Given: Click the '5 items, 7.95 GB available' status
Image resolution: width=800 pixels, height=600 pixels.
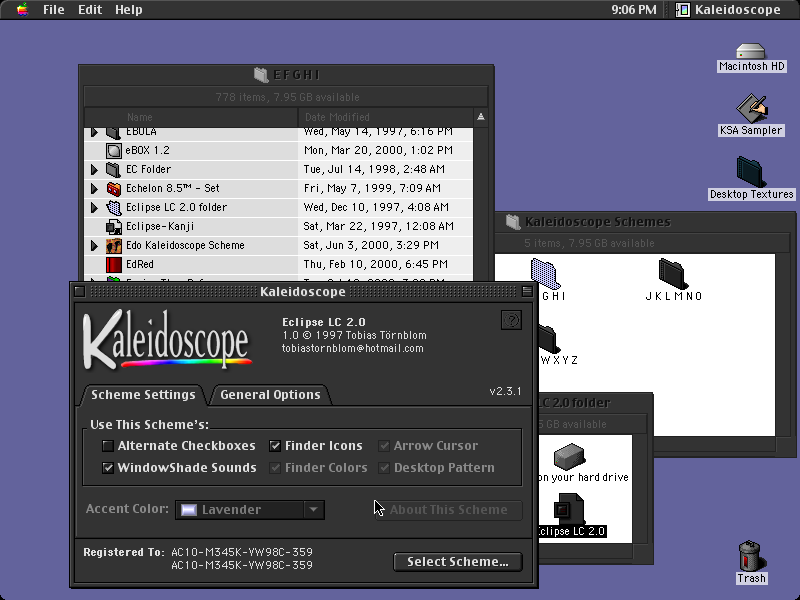Looking at the screenshot, I should click(589, 243).
